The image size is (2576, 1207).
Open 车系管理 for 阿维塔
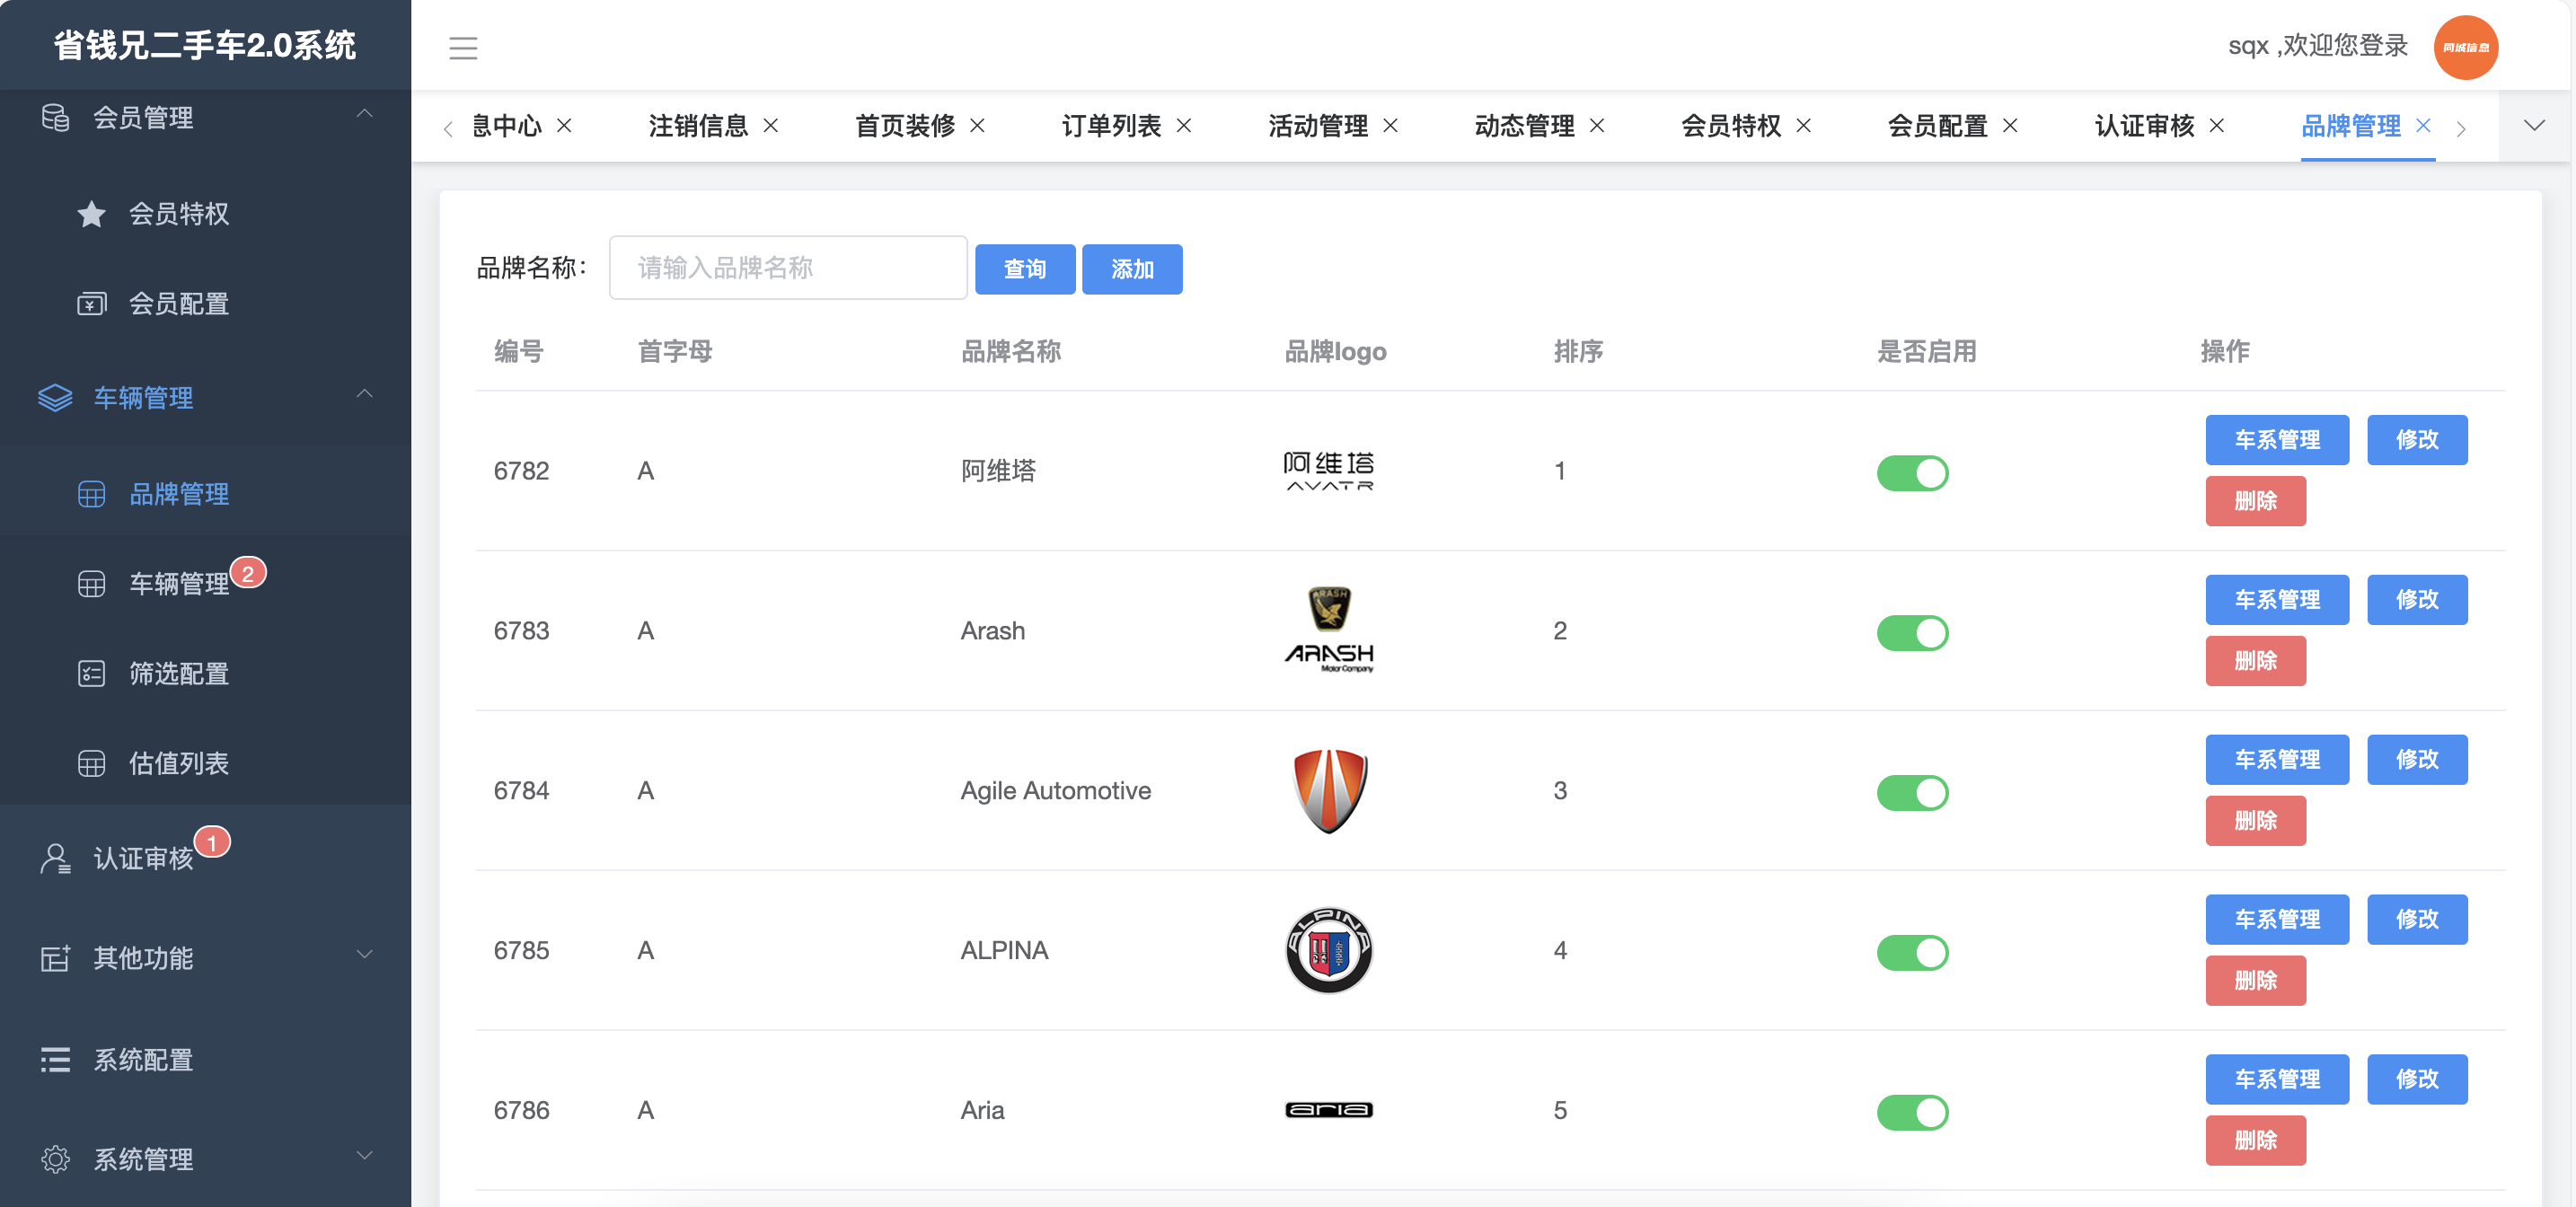2277,440
